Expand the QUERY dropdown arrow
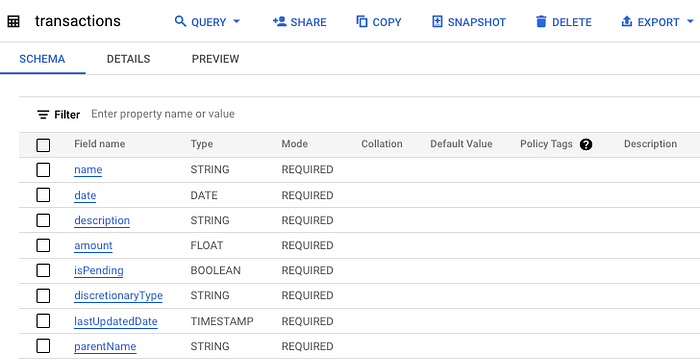700x360 pixels. click(x=237, y=21)
